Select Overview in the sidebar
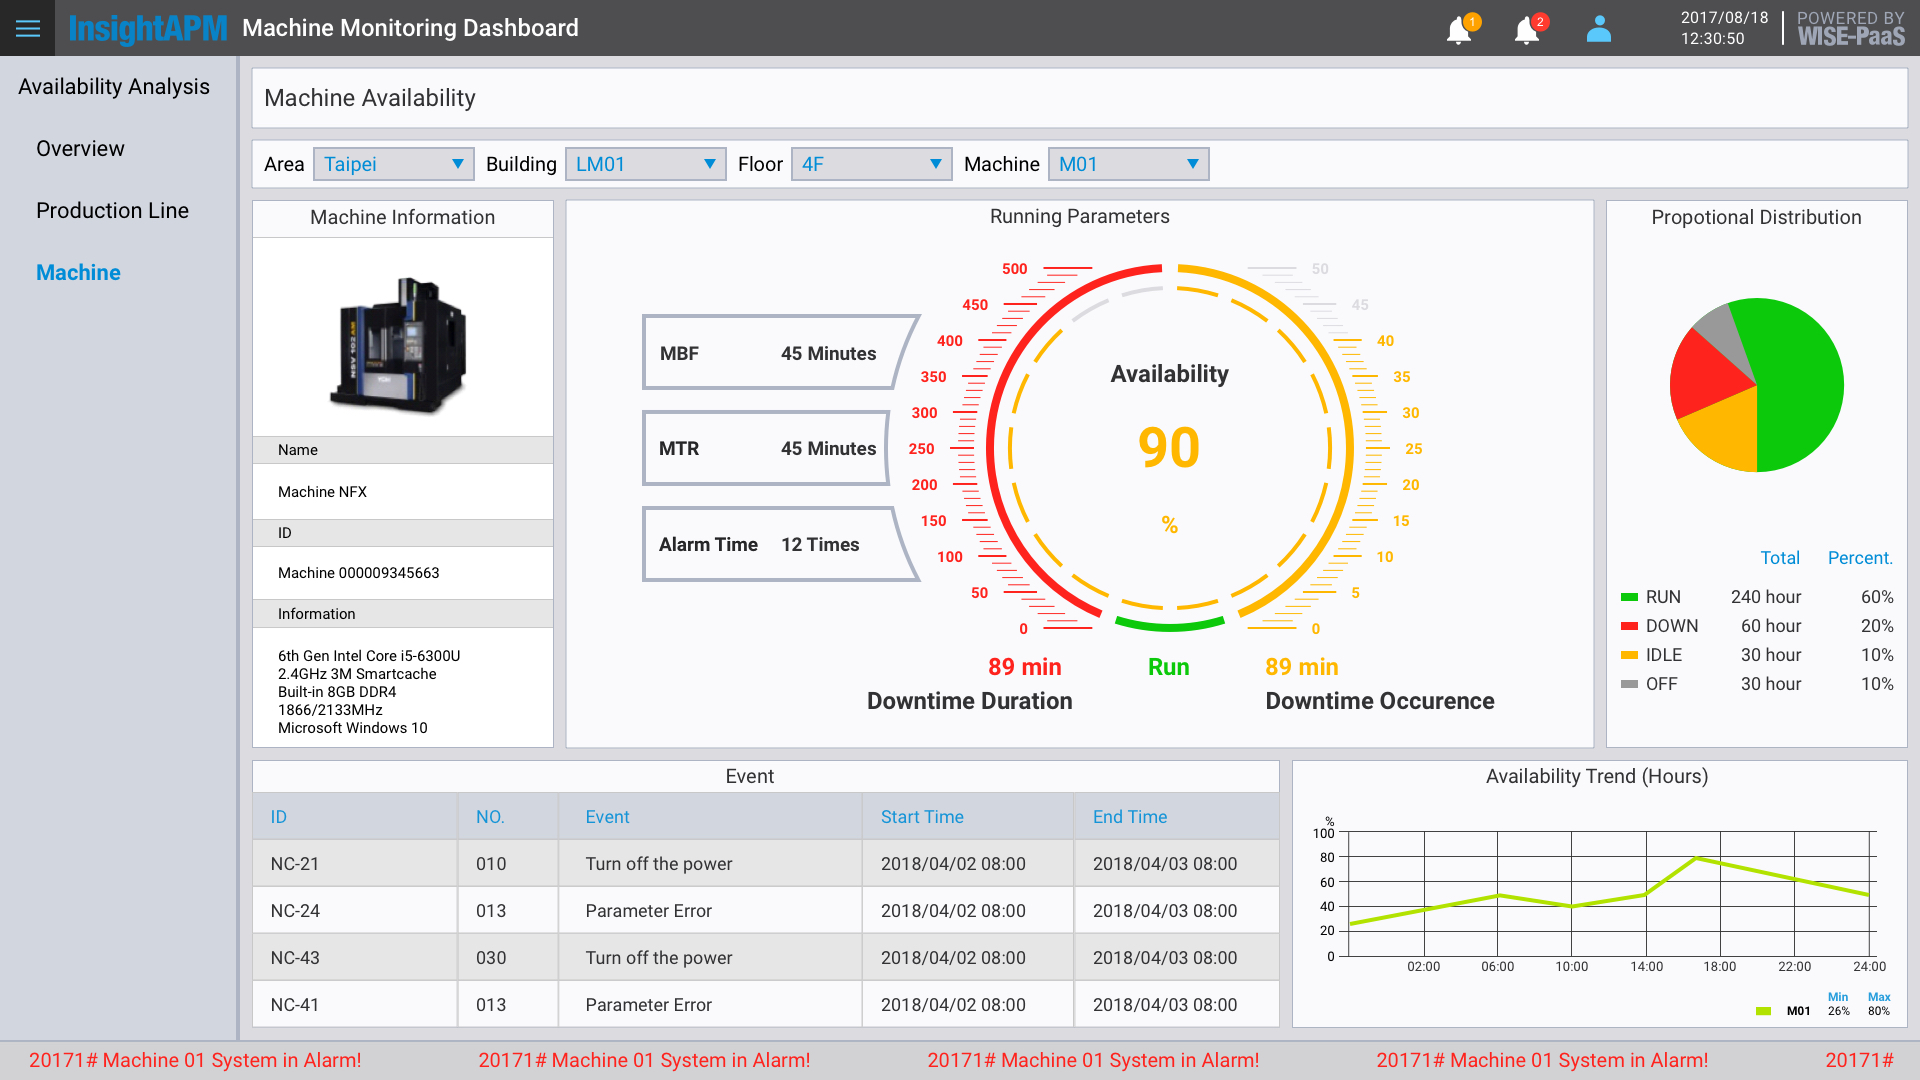Viewport: 1920px width, 1080px height. pos(80,149)
